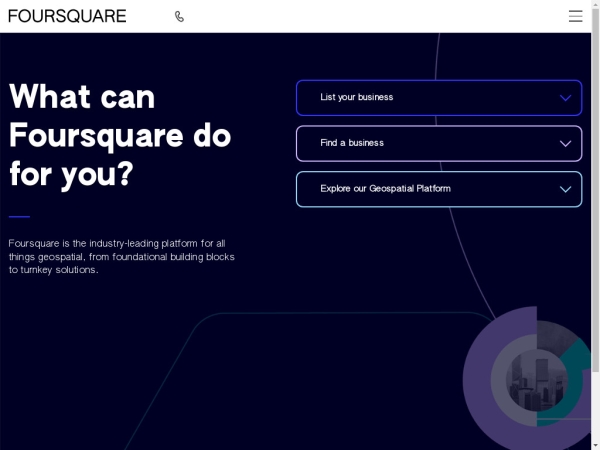Click the Foursquare logo
This screenshot has width=600, height=450.
coord(67,16)
